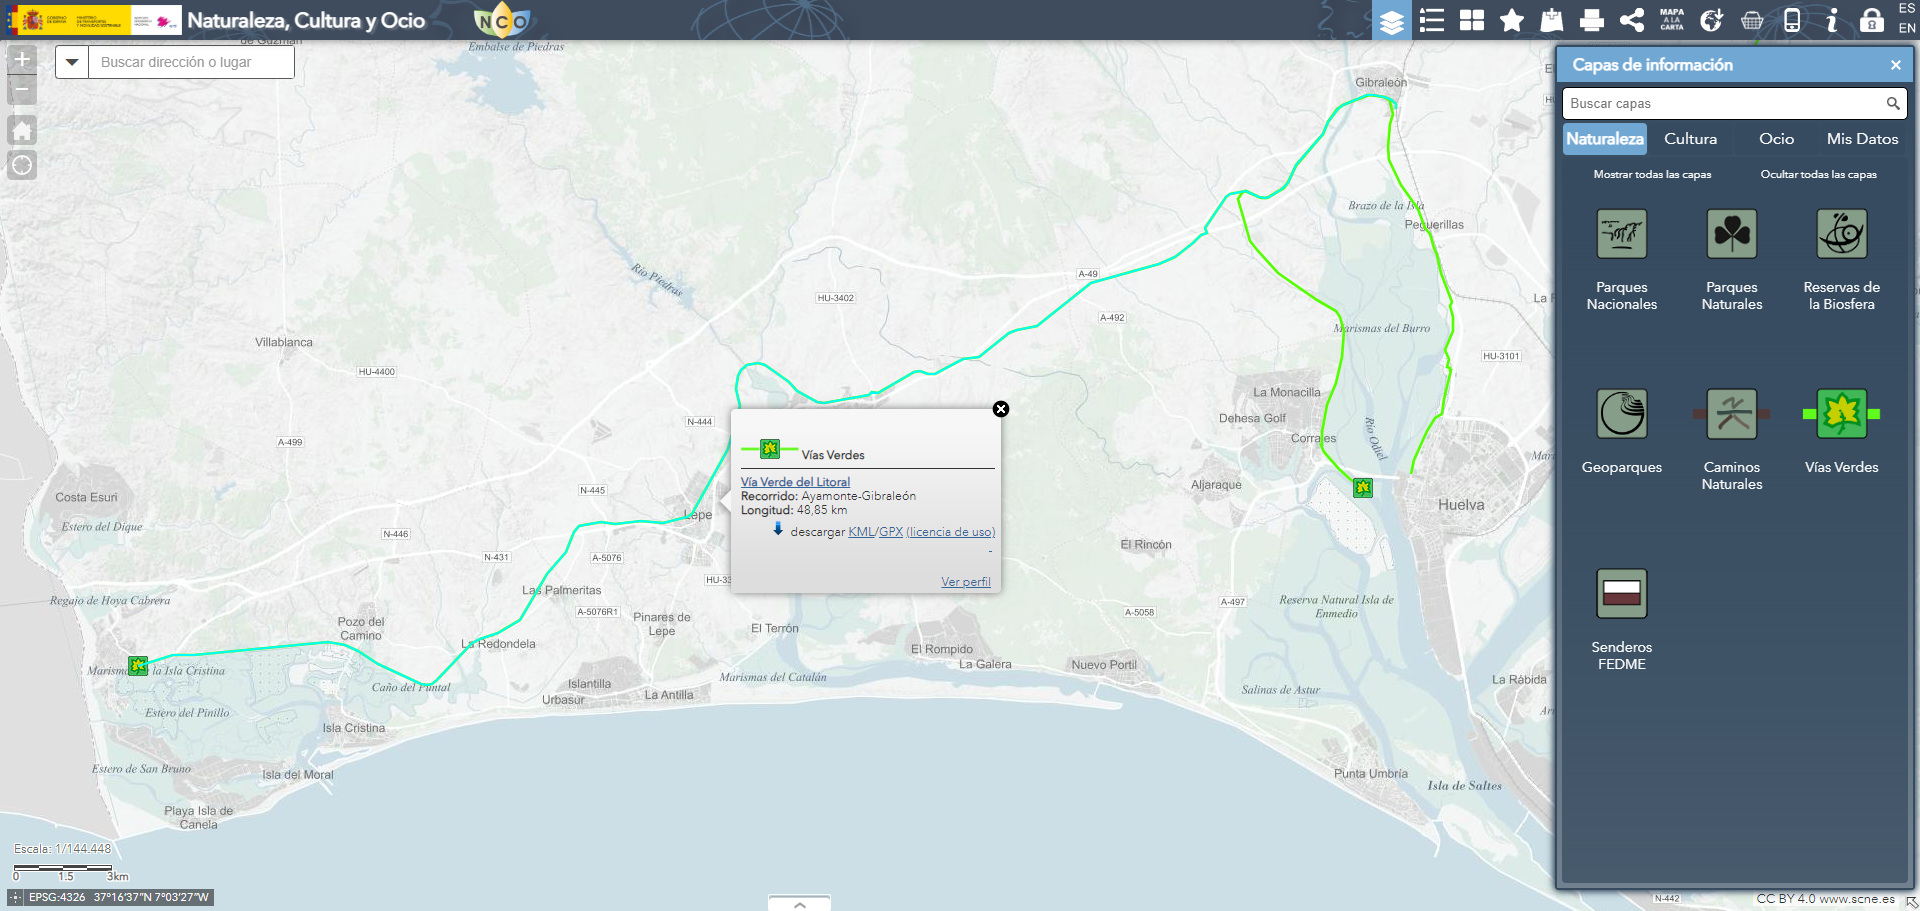Click the padlock login icon
Screen dimensions: 1920x911
1872,20
